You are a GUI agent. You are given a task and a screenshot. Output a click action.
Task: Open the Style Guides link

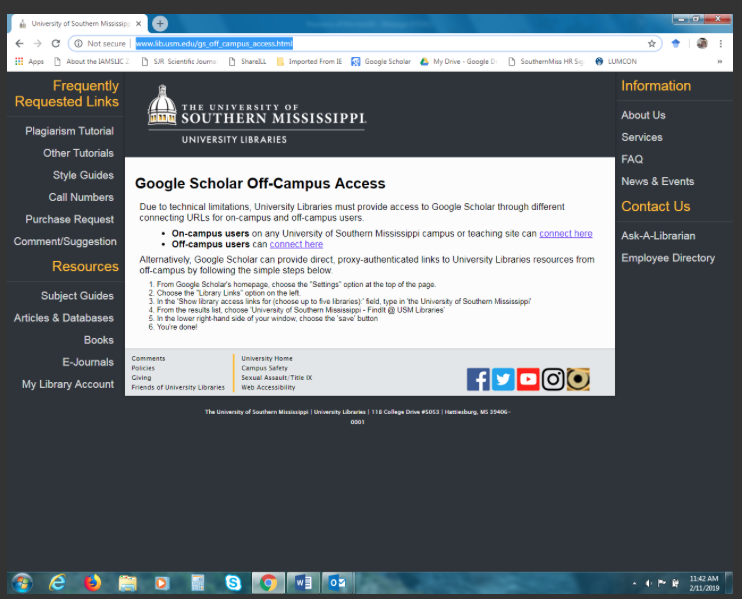83,176
